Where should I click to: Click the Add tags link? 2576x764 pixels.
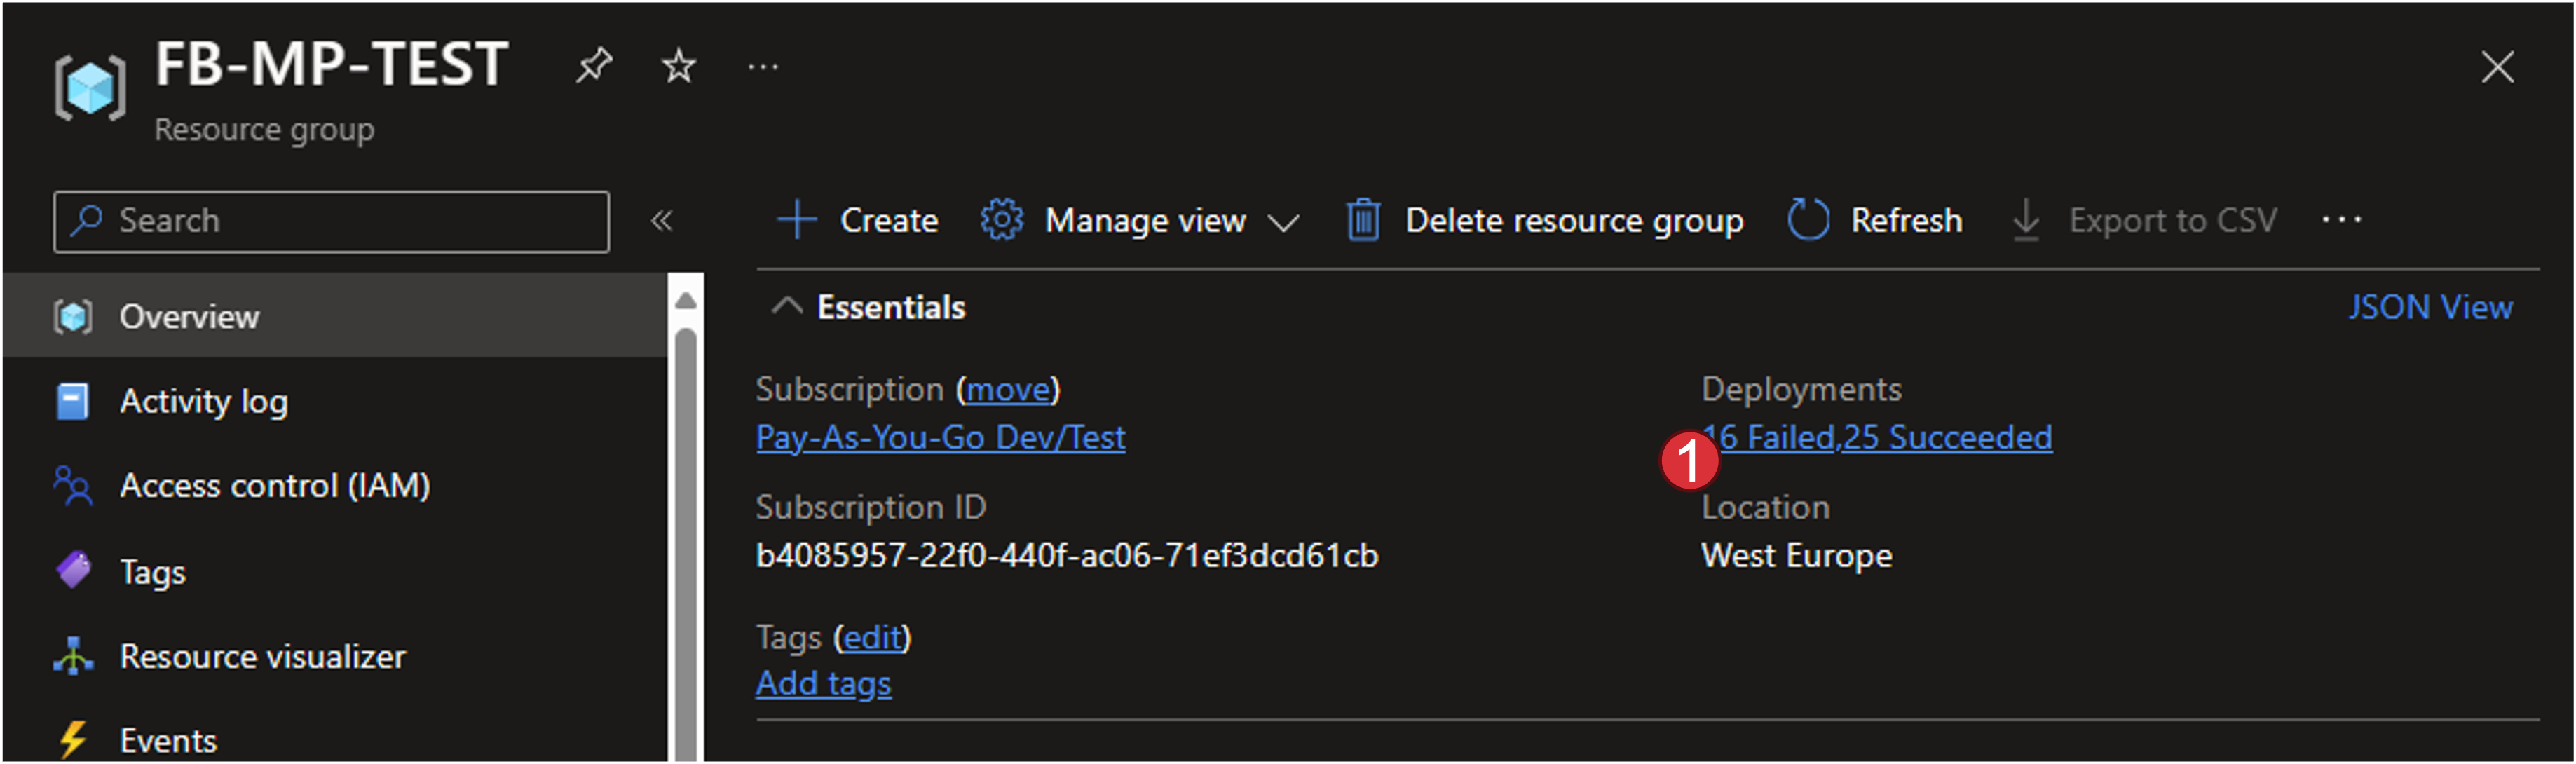pyautogui.click(x=823, y=684)
